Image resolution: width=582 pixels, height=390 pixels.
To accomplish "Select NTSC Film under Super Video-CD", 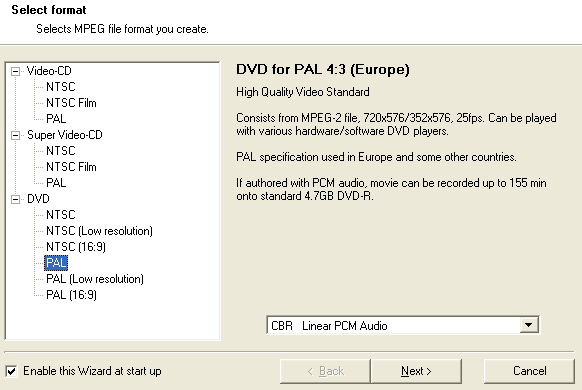I will coord(71,167).
